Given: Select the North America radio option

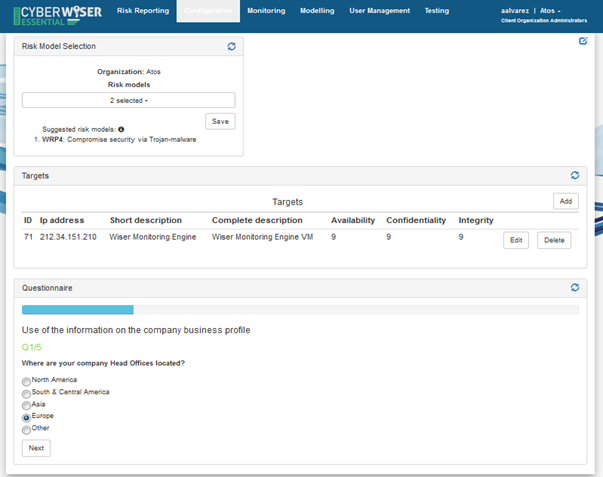Looking at the screenshot, I should (26, 382).
